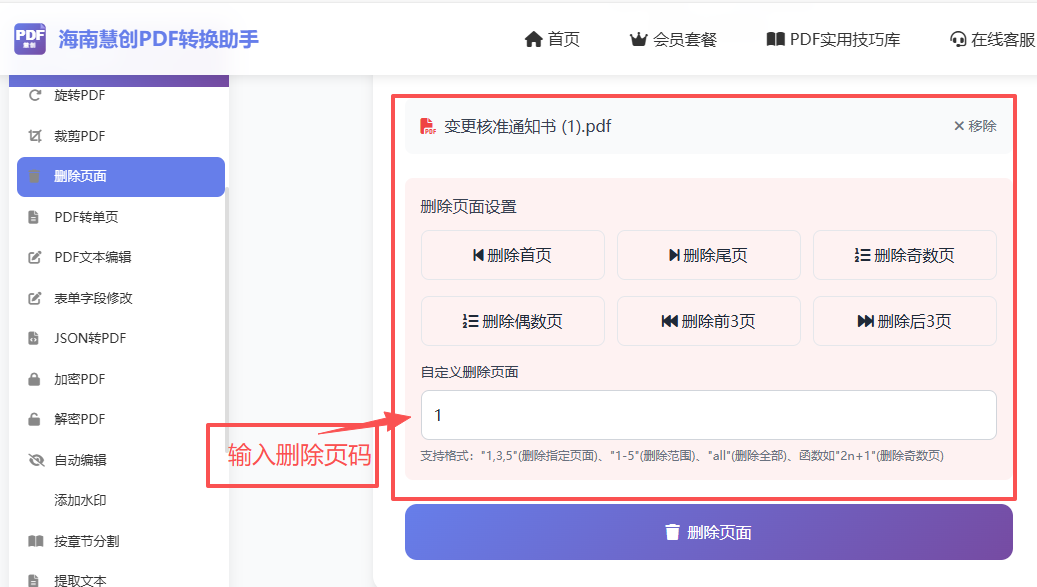Click trash icon in 删除页面 sidebar item
1037x587 pixels.
pos(34,176)
